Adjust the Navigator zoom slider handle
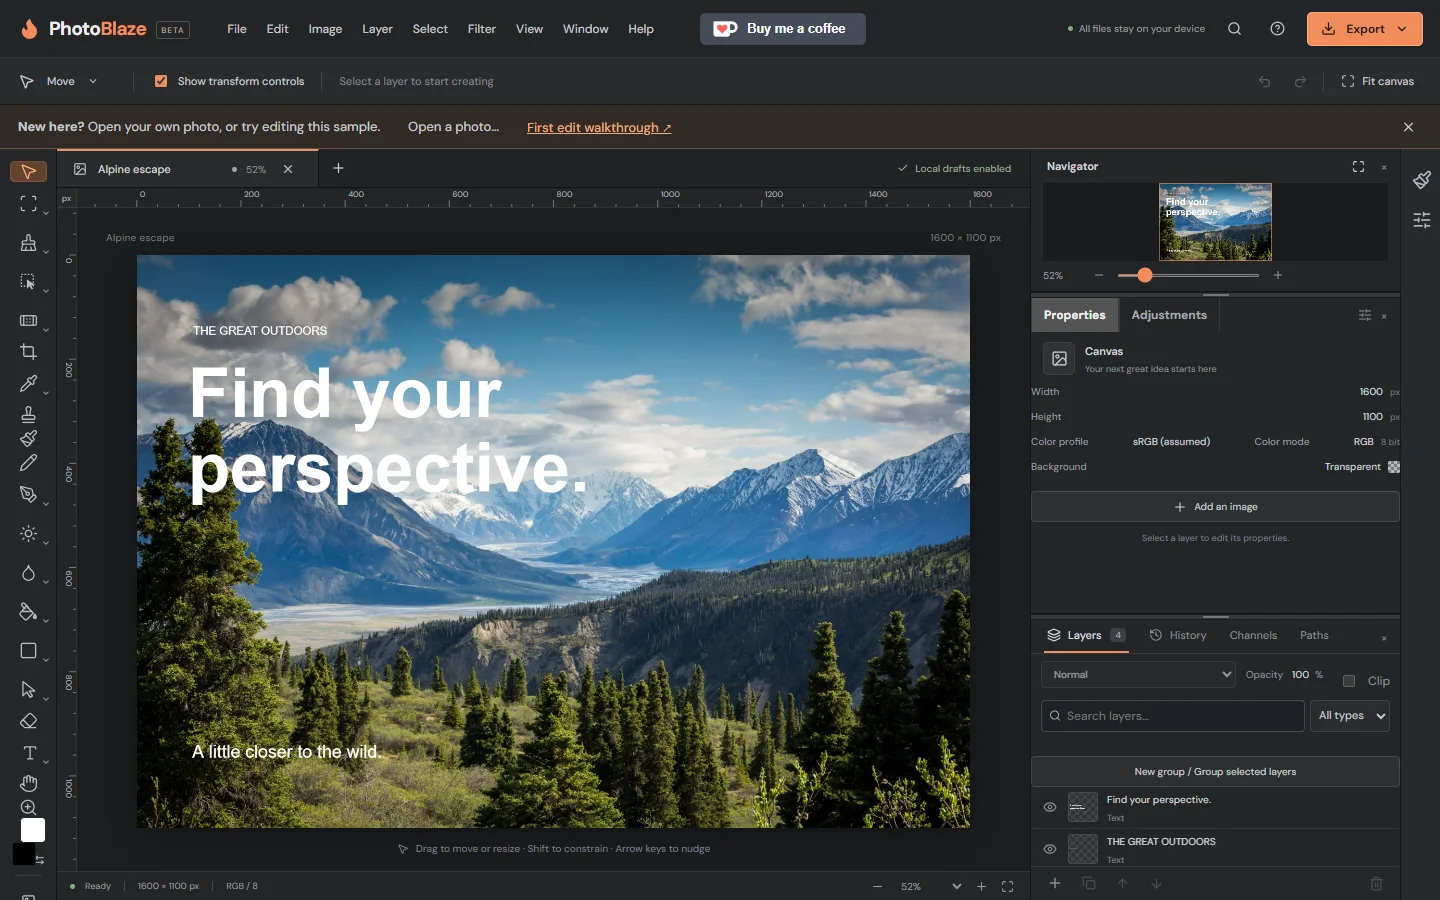This screenshot has width=1440, height=900. coord(1145,275)
